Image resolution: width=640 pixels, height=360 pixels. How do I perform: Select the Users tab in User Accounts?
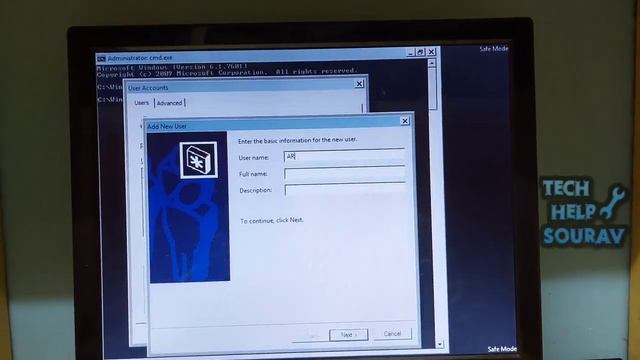(142, 102)
